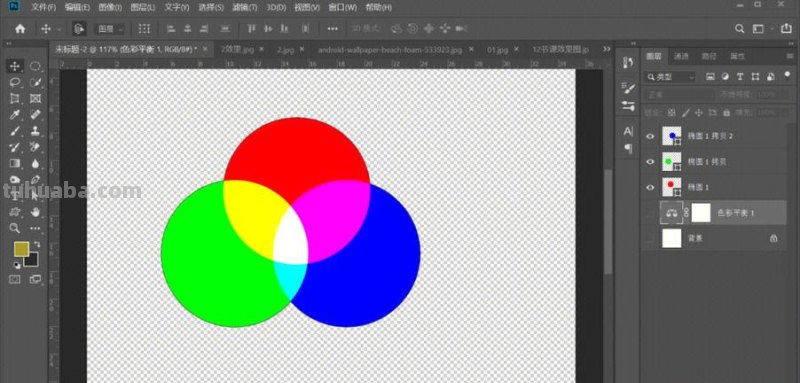This screenshot has height=383, width=800.
Task: Open the Paragraph panel icon
Action: [x=628, y=148]
